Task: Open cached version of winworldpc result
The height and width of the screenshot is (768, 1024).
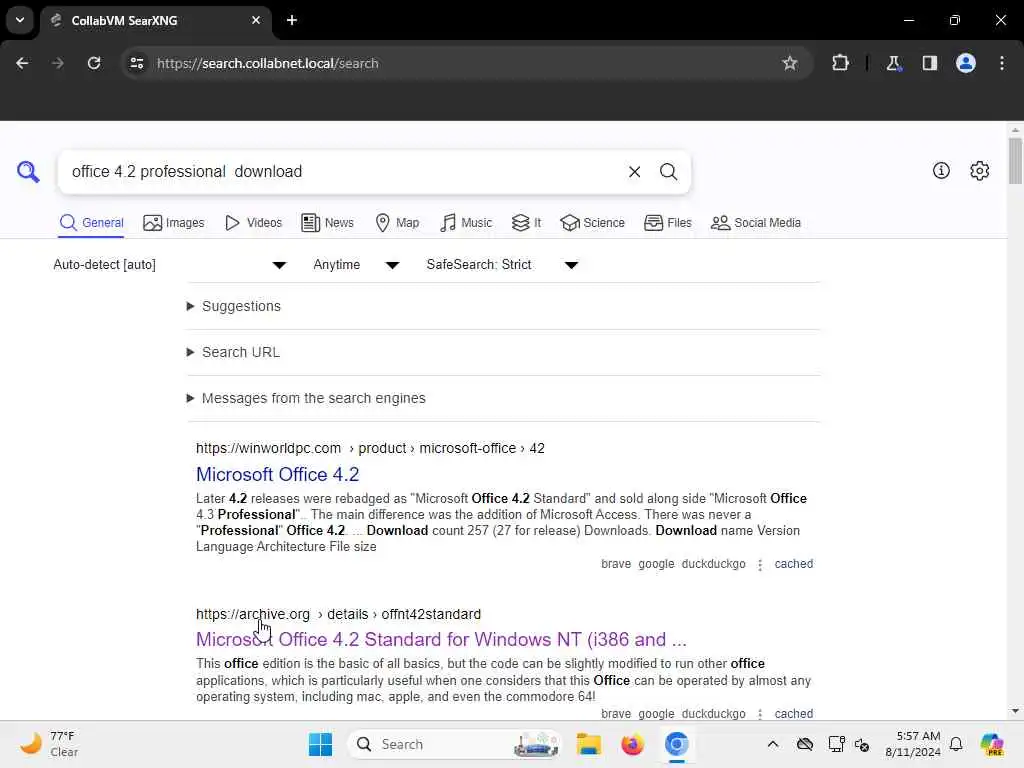Action: (x=793, y=564)
